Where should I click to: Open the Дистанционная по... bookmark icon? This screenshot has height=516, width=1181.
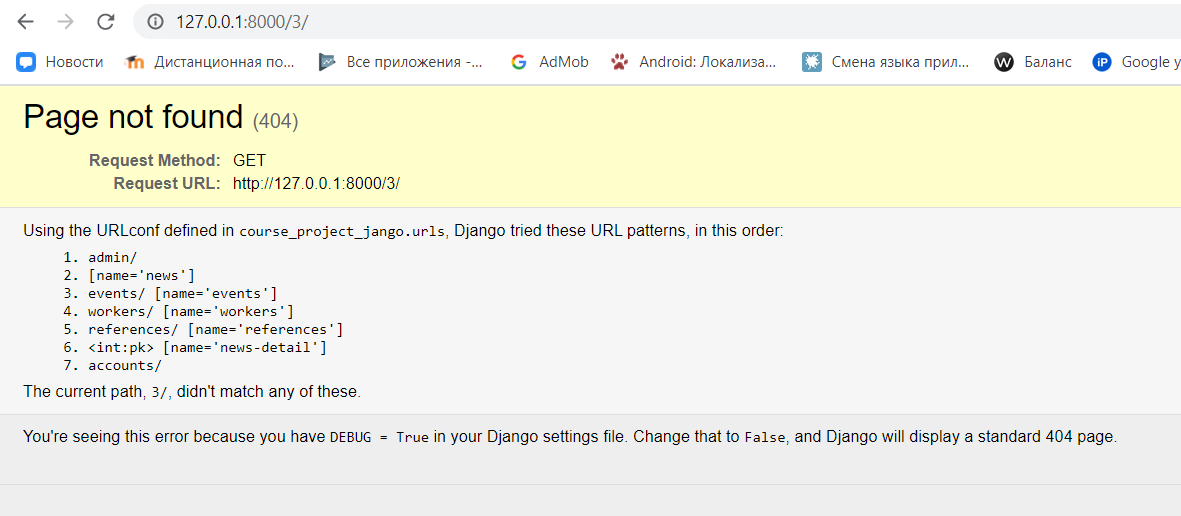click(x=134, y=62)
